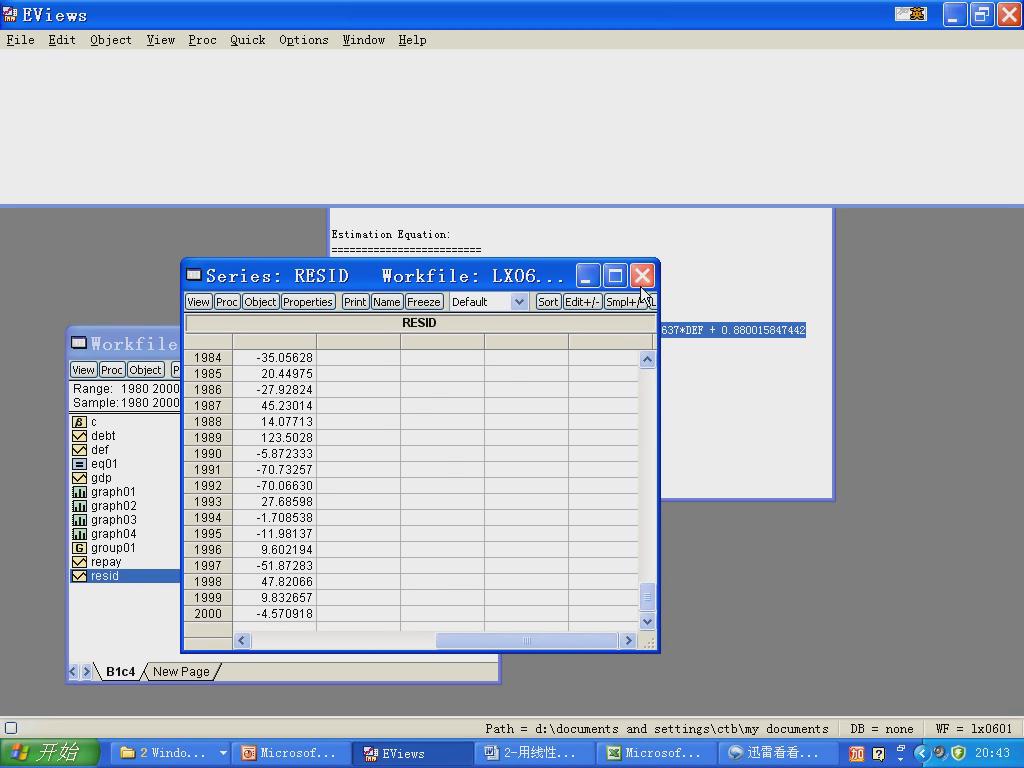Click the EViews application title icon
This screenshot has height=768, width=1024.
(10, 14)
